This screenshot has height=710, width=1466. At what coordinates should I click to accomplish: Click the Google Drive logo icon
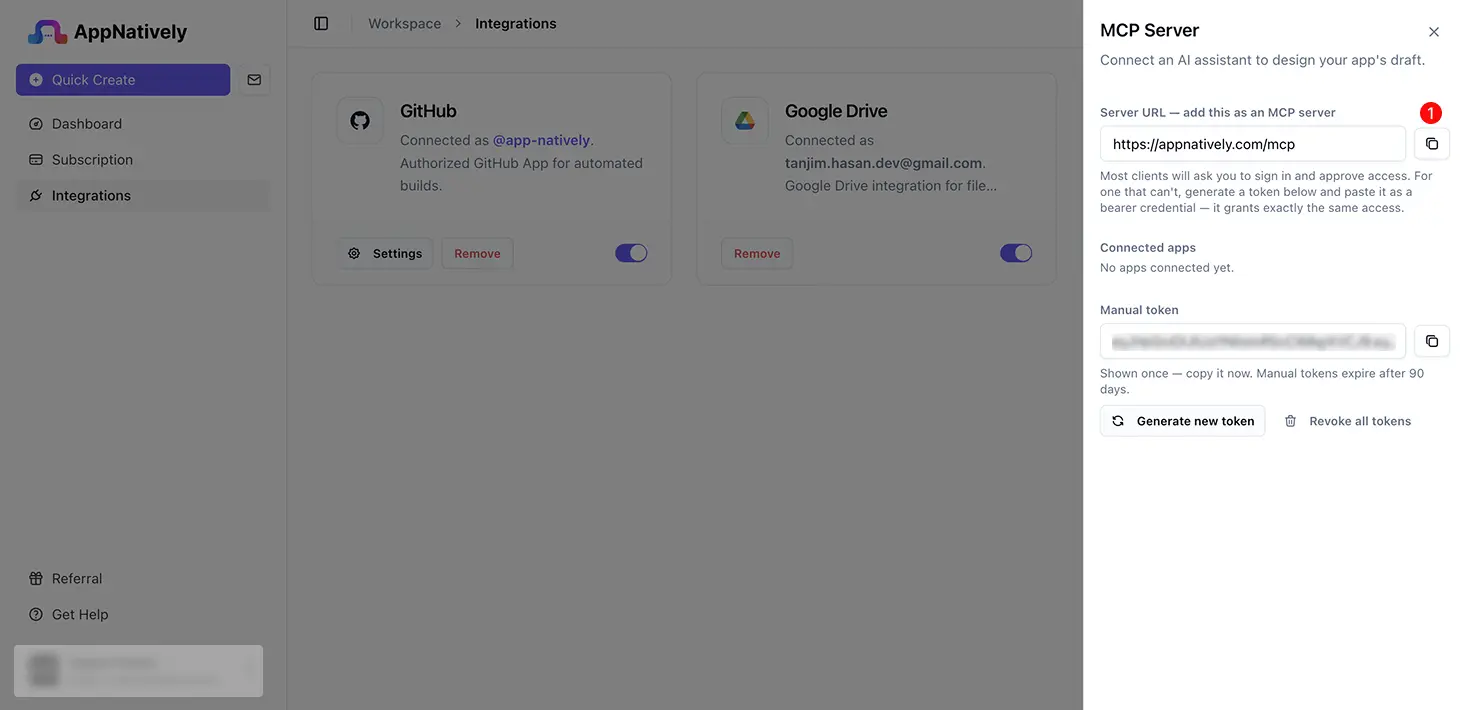tap(745, 121)
